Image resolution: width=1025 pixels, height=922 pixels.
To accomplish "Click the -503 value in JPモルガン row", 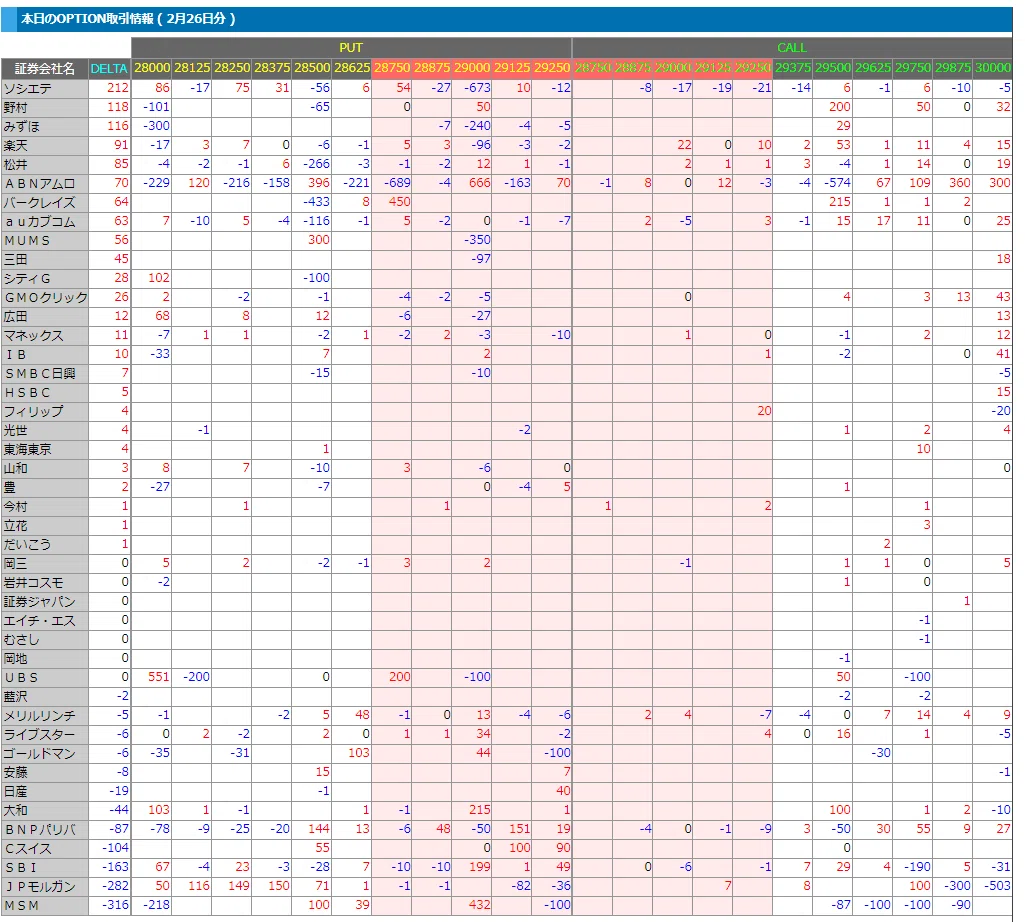I will coord(998,886).
